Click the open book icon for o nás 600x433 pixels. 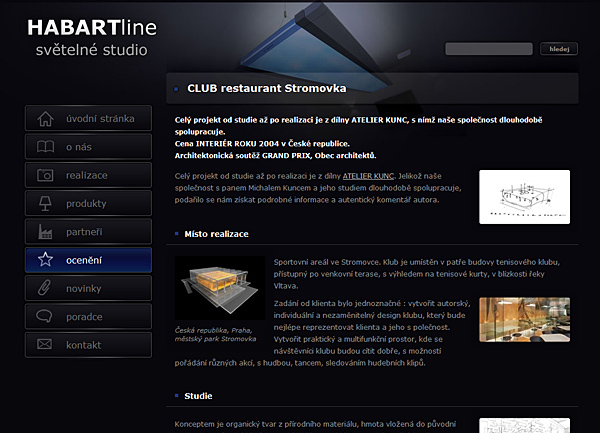click(45, 147)
